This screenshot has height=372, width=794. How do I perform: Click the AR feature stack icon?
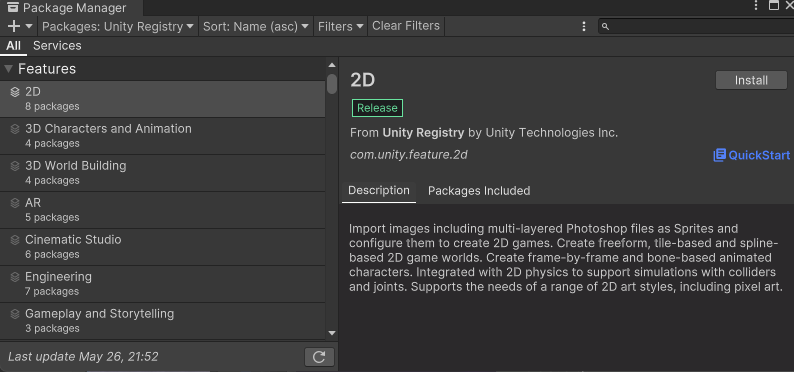pos(15,203)
